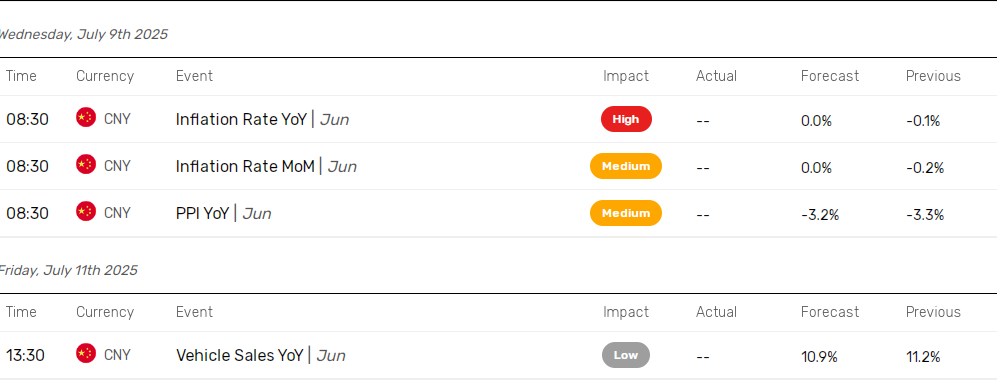Click the red High impact badge
This screenshot has width=997, height=380.
click(626, 119)
